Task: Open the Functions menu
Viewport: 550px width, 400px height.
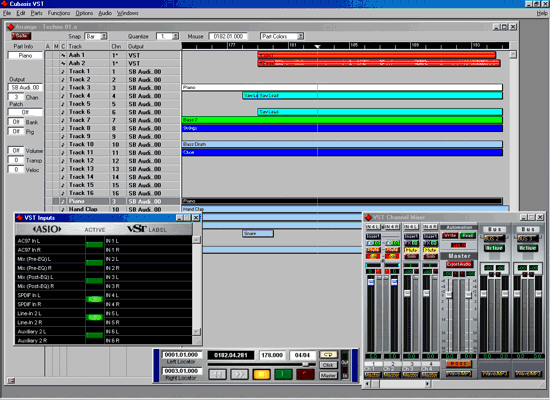Action: point(59,13)
